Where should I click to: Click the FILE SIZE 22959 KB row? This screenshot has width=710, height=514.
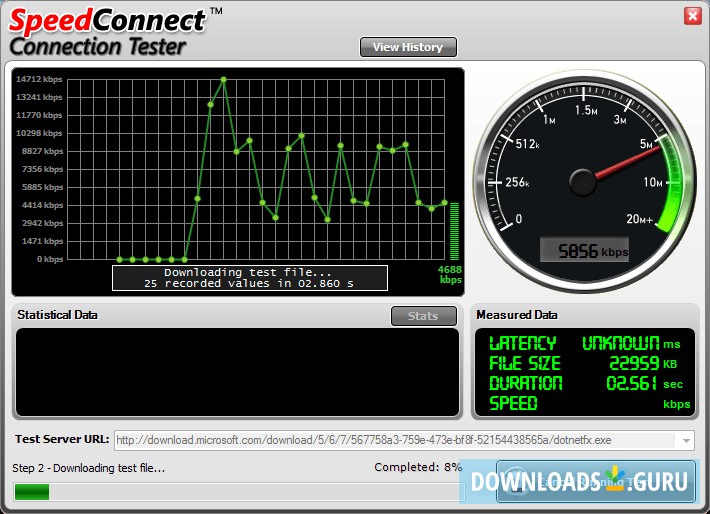coord(584,364)
